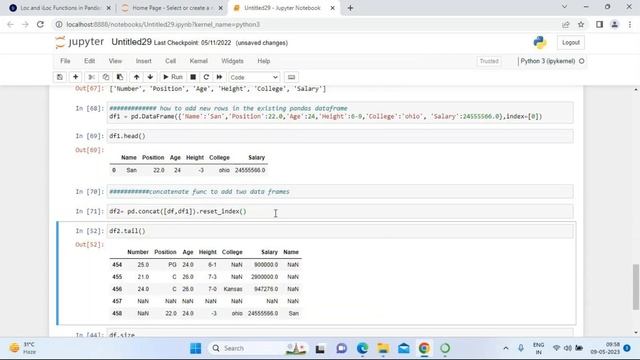Click the Logout button
The image size is (640, 360).
click(x=571, y=42)
